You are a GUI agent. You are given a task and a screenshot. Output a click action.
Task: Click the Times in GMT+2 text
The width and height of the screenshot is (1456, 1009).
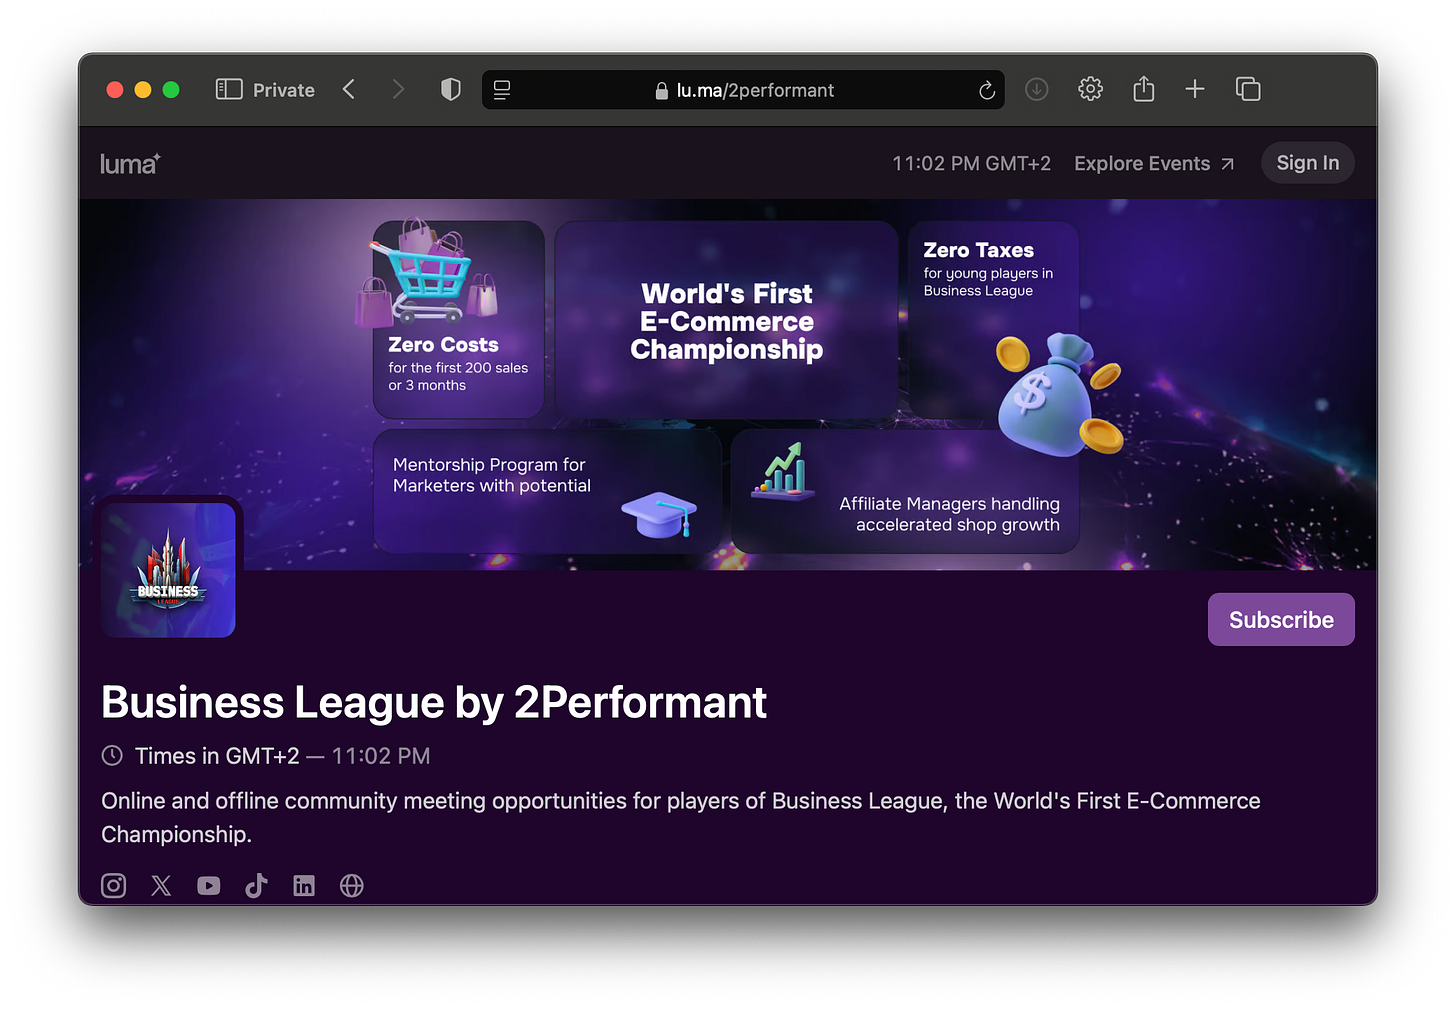[217, 756]
